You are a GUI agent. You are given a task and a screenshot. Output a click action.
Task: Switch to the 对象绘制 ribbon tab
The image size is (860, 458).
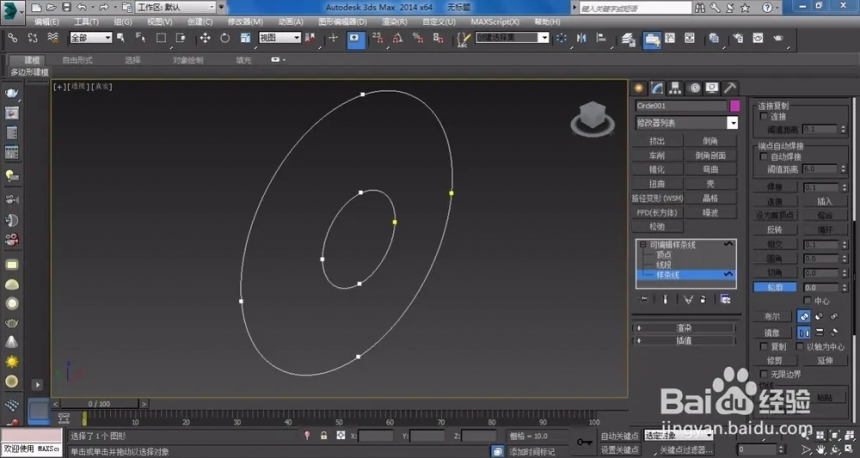(188, 60)
